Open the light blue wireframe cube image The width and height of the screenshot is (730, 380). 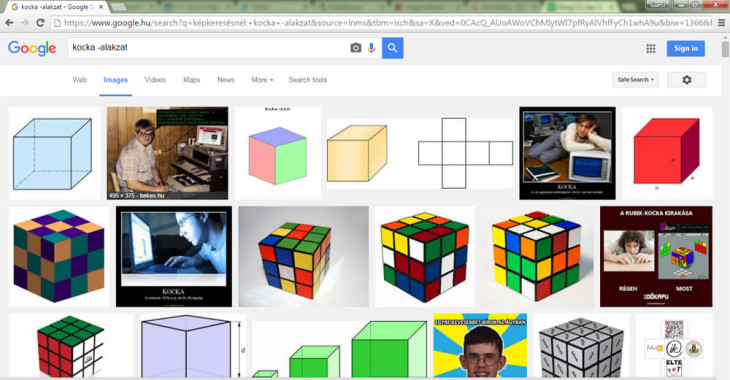[x=54, y=153]
